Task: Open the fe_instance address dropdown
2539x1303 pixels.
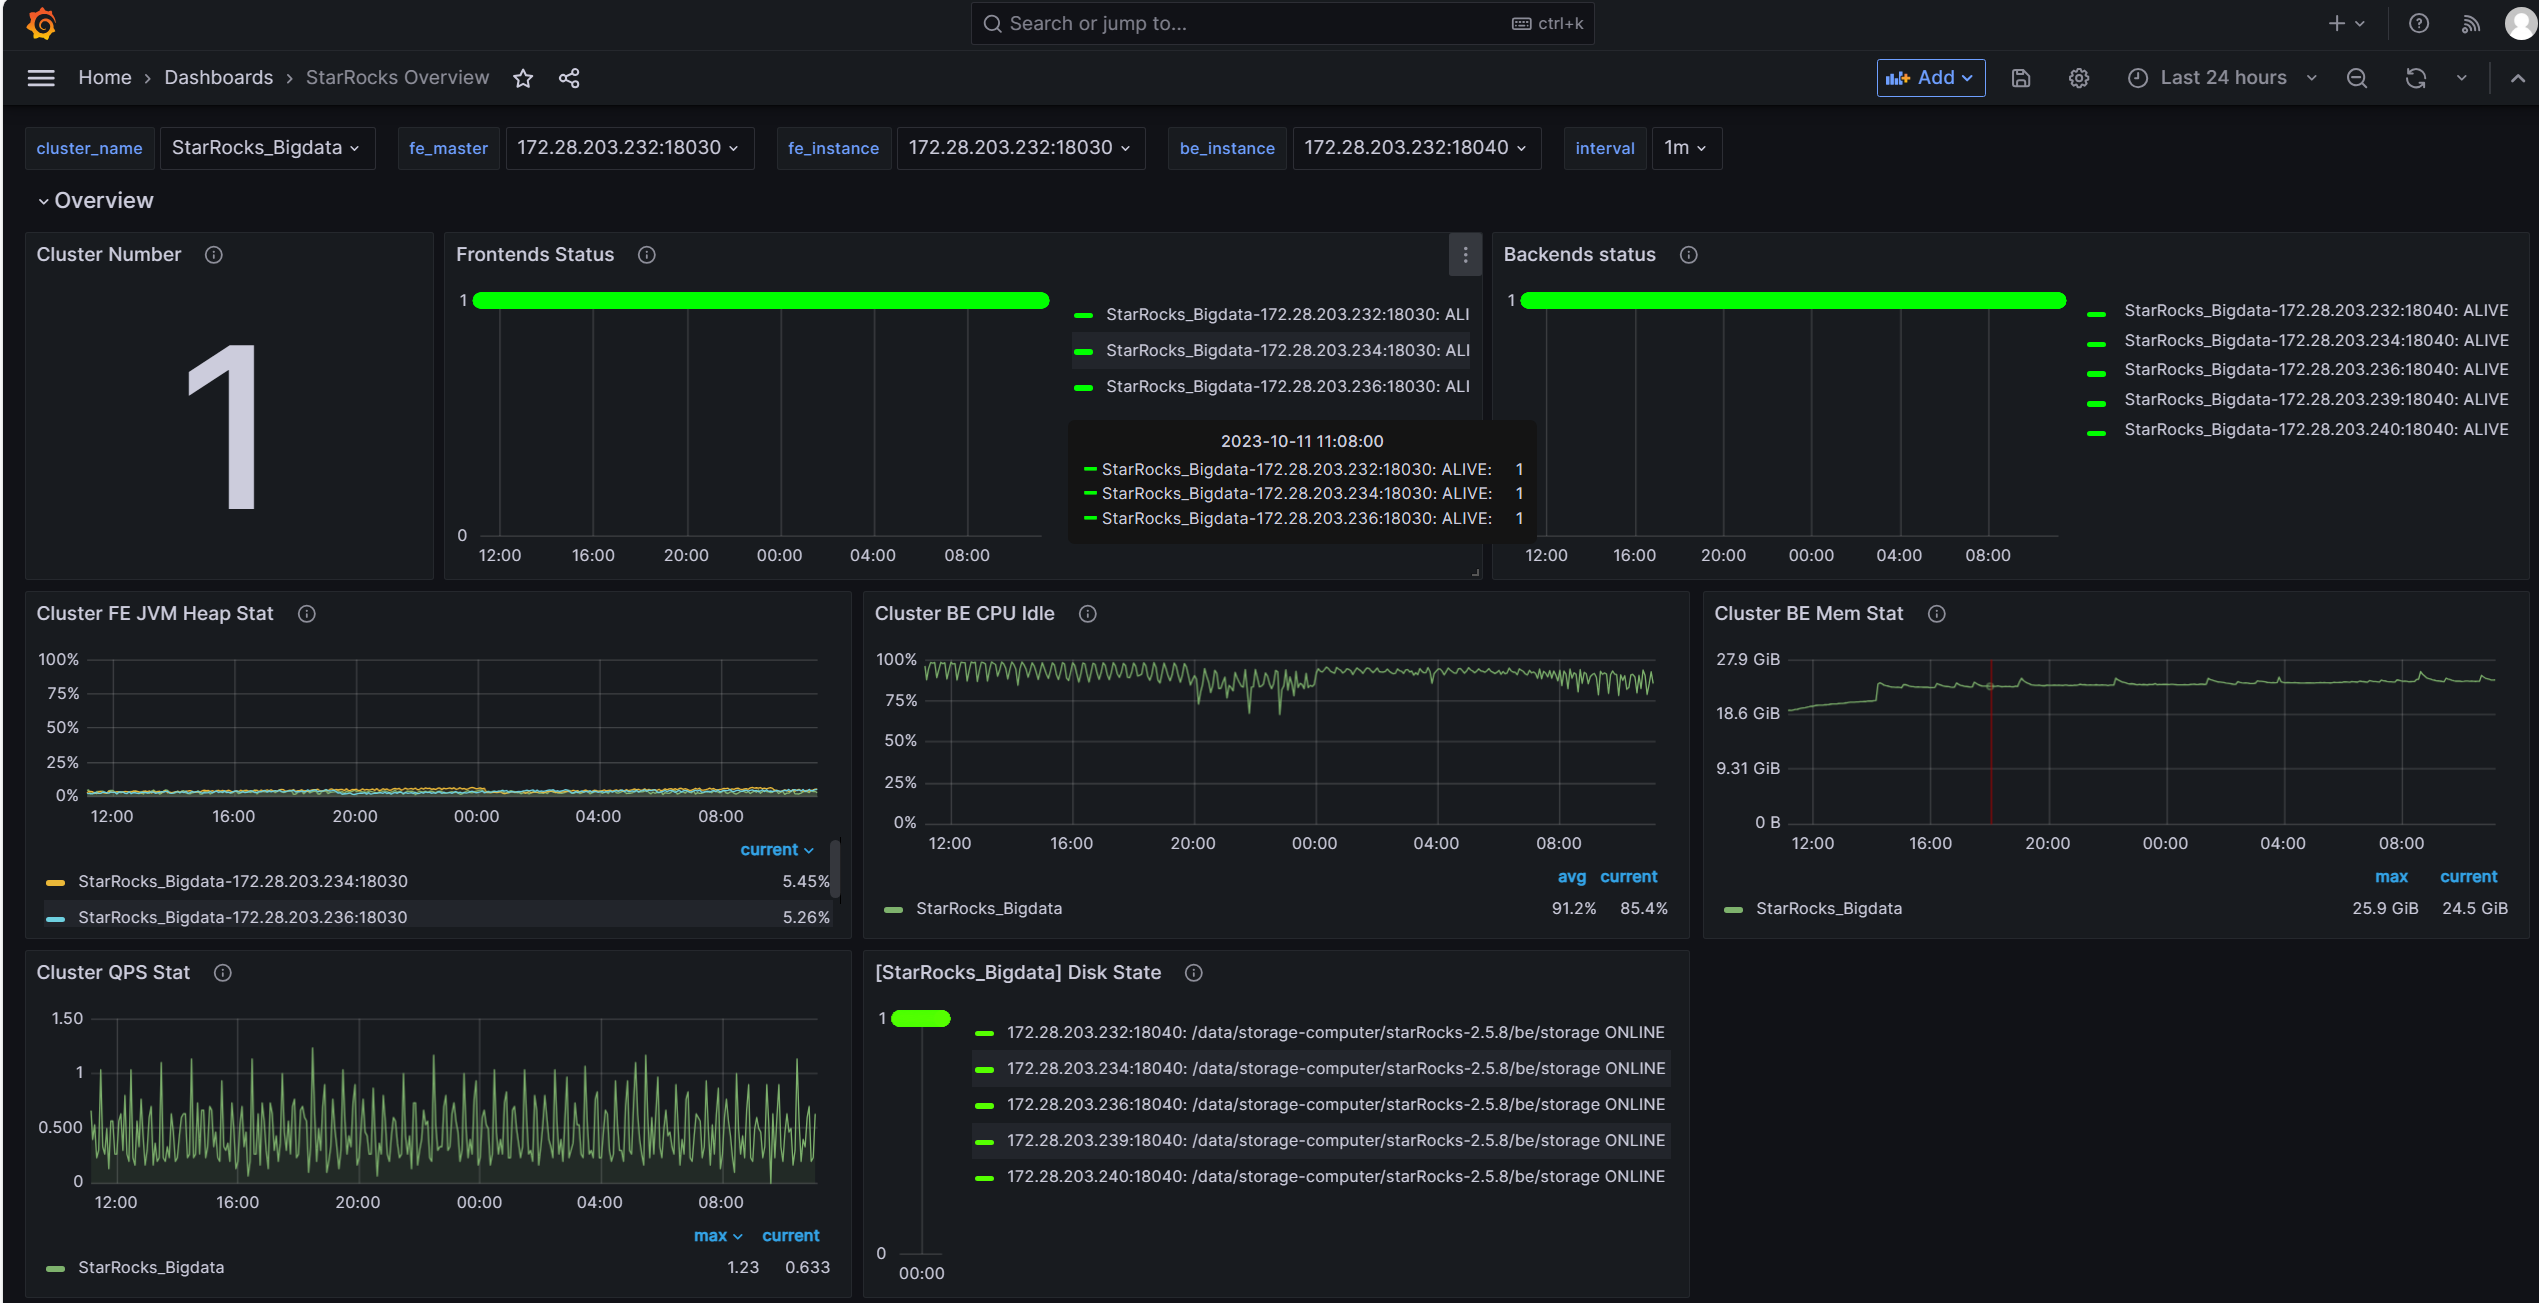Action: coord(1020,148)
